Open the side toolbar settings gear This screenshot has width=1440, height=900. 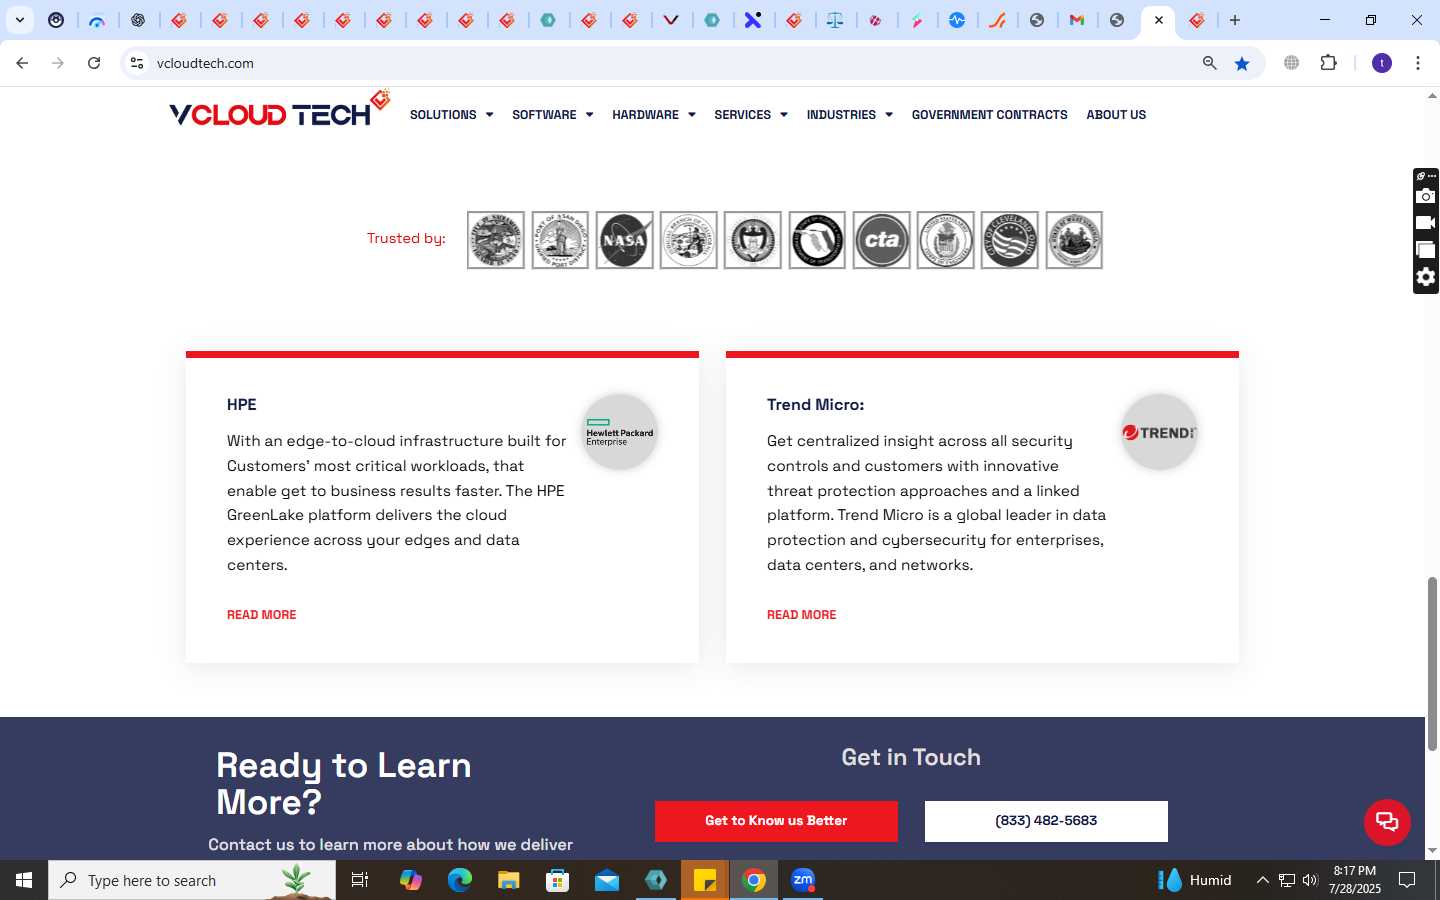click(x=1426, y=277)
